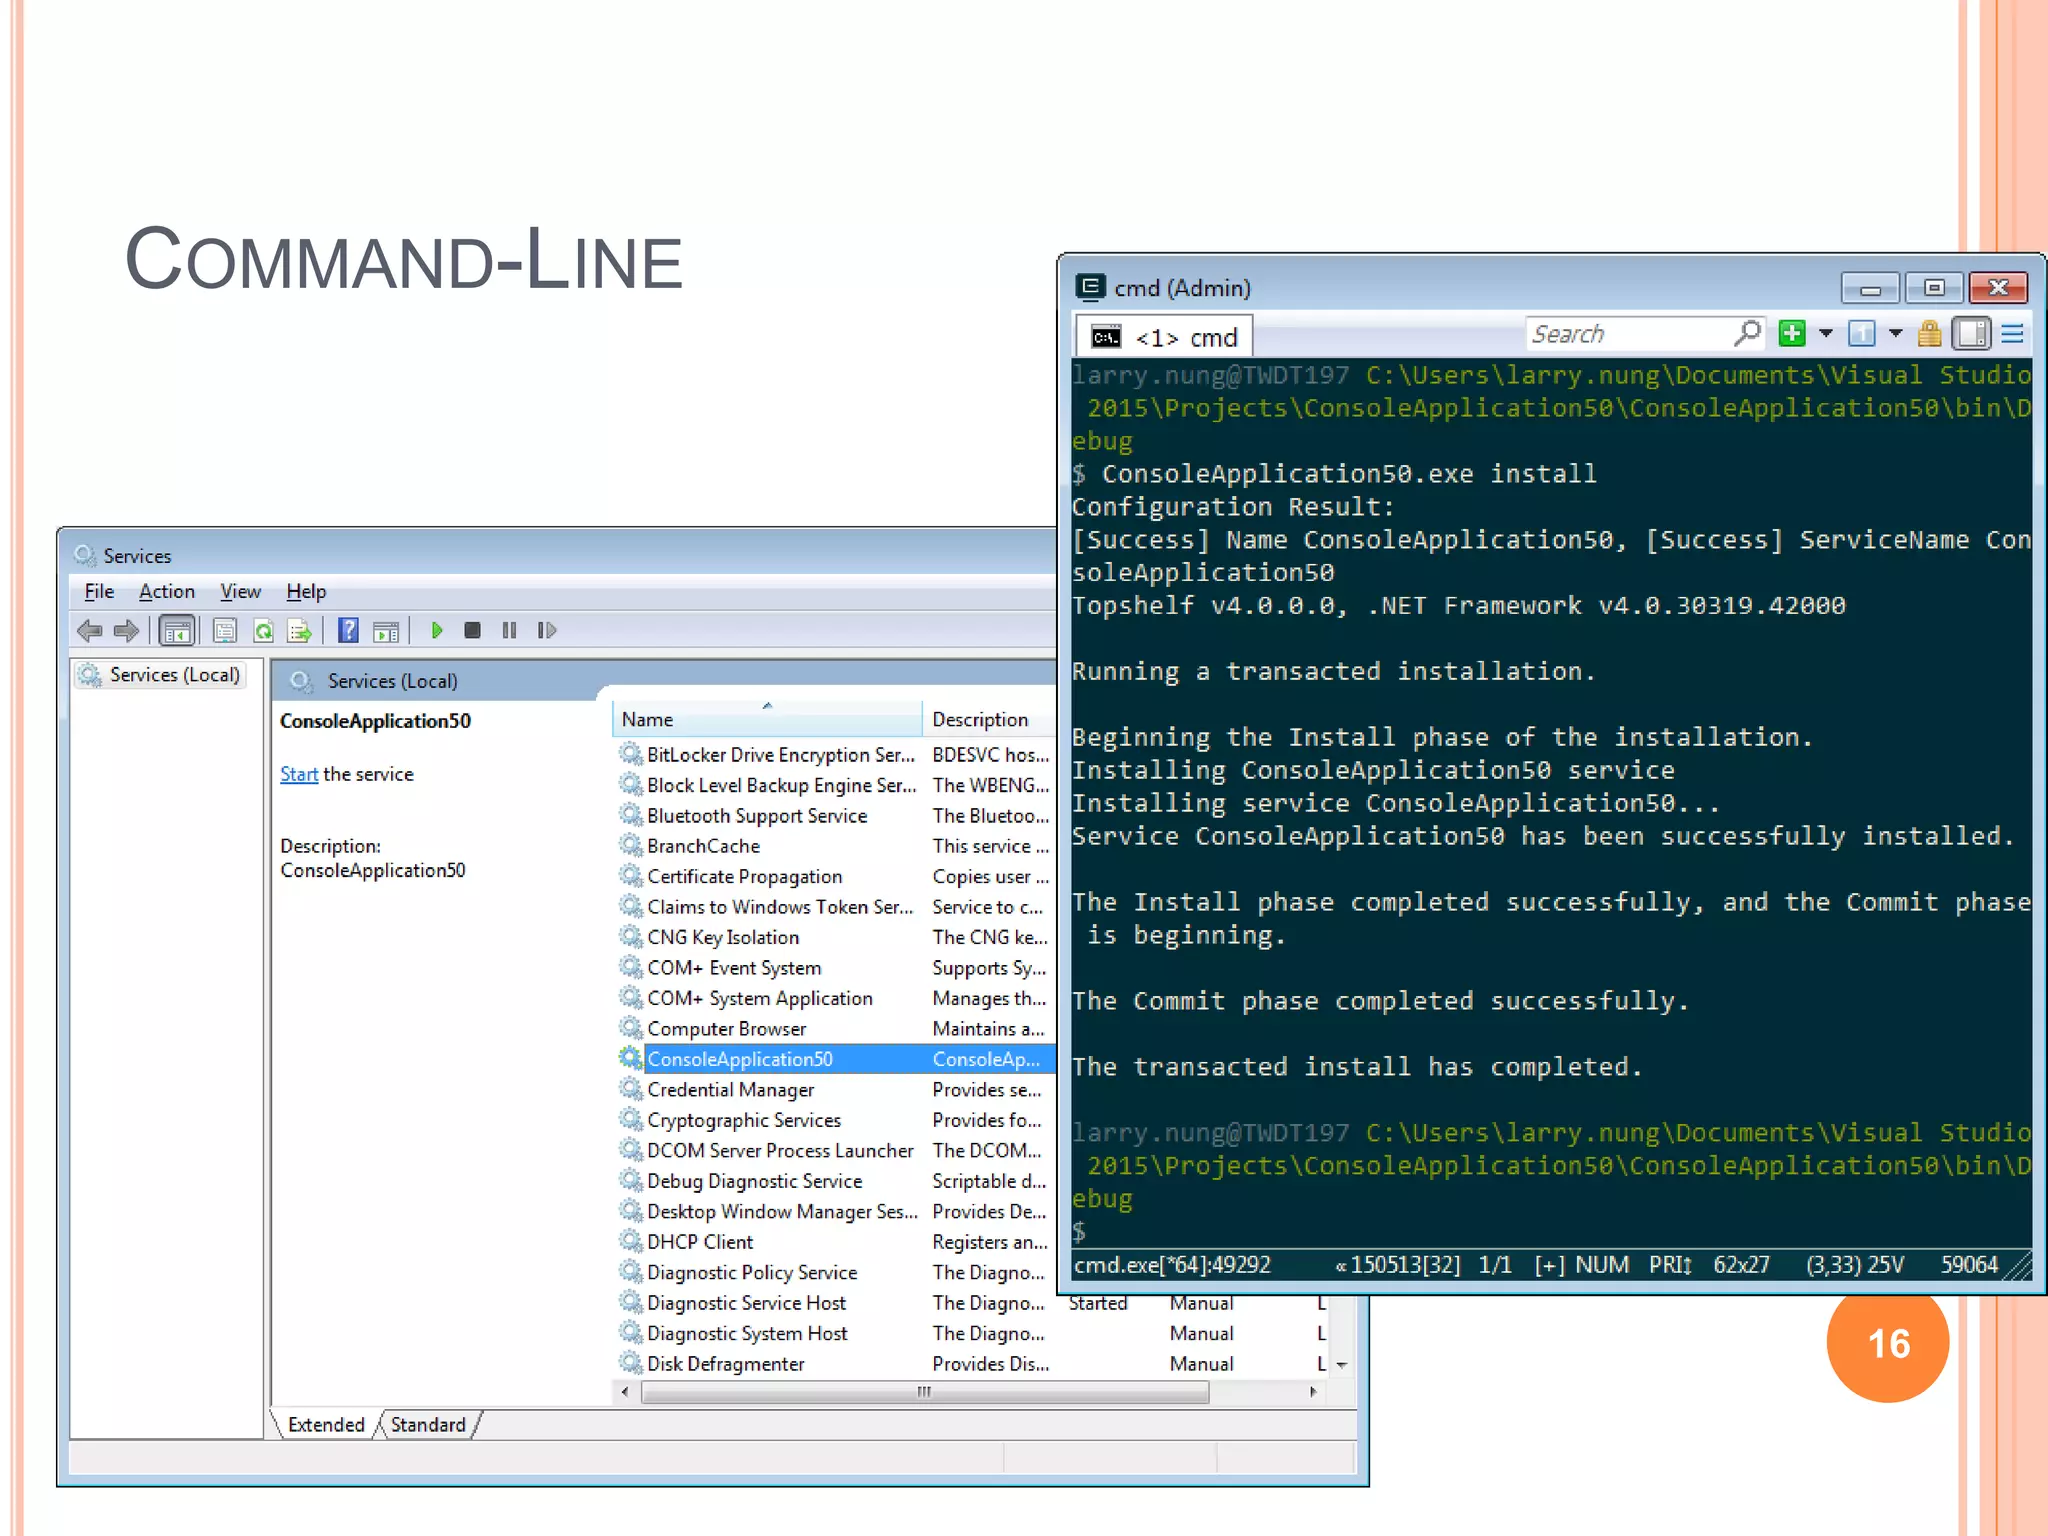Select Services (Local) tree node
The height and width of the screenshot is (1536, 2048).
[160, 675]
